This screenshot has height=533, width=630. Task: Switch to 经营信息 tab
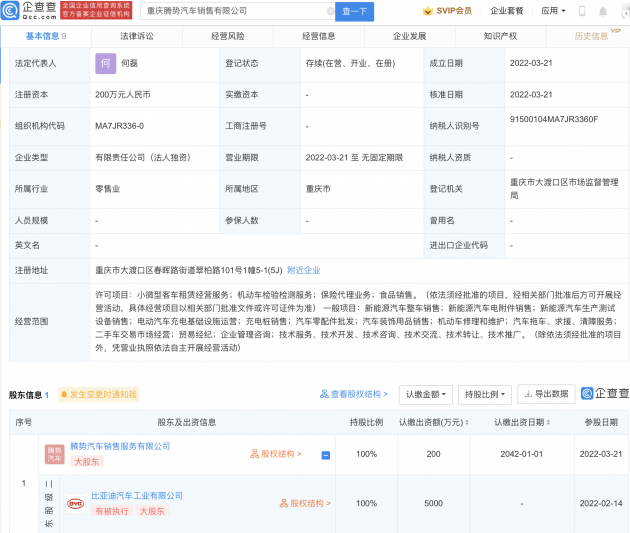[x=319, y=36]
